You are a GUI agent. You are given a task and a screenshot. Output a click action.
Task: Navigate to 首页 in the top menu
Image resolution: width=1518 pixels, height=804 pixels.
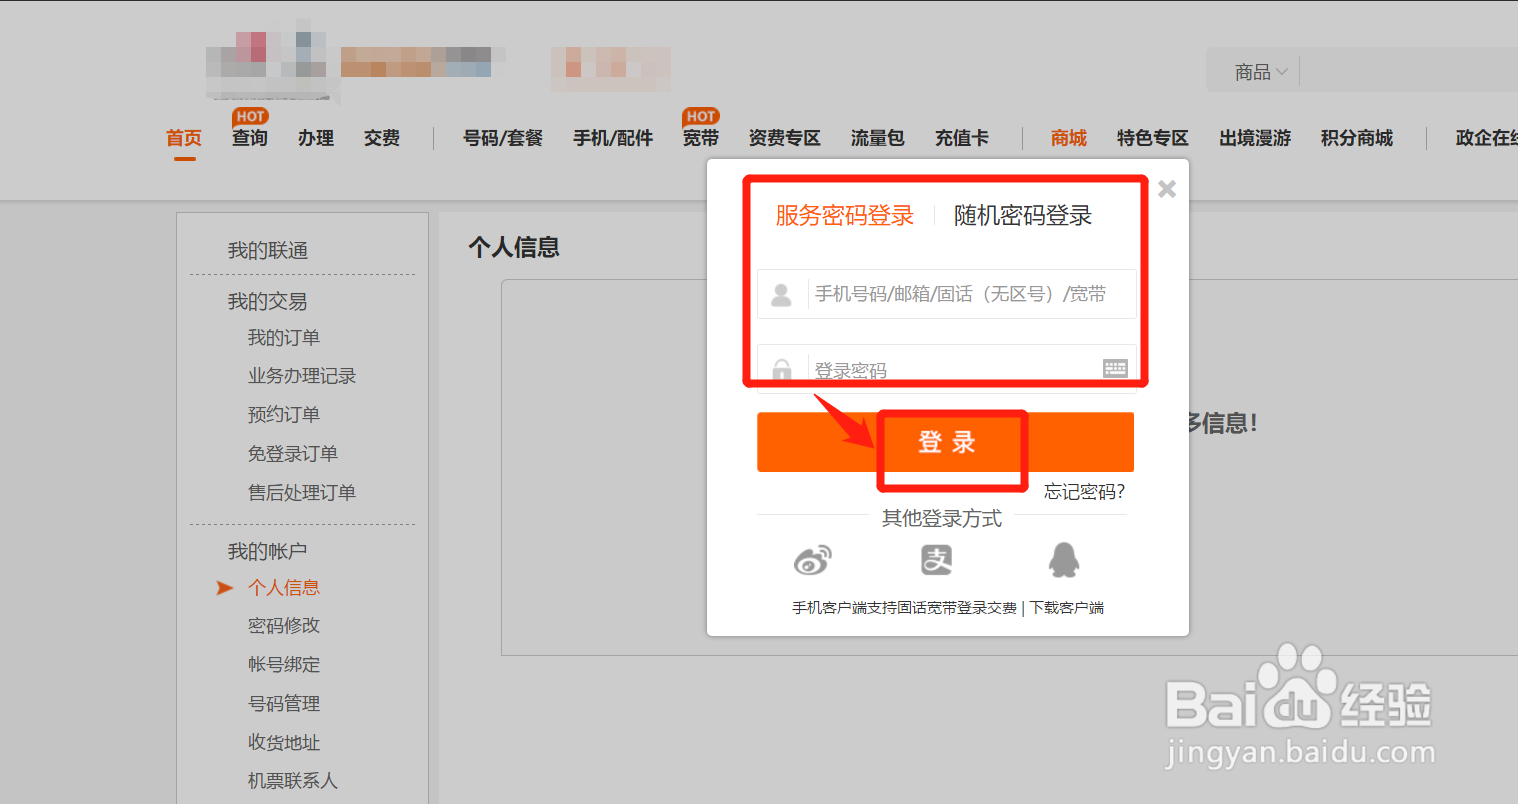(x=183, y=138)
